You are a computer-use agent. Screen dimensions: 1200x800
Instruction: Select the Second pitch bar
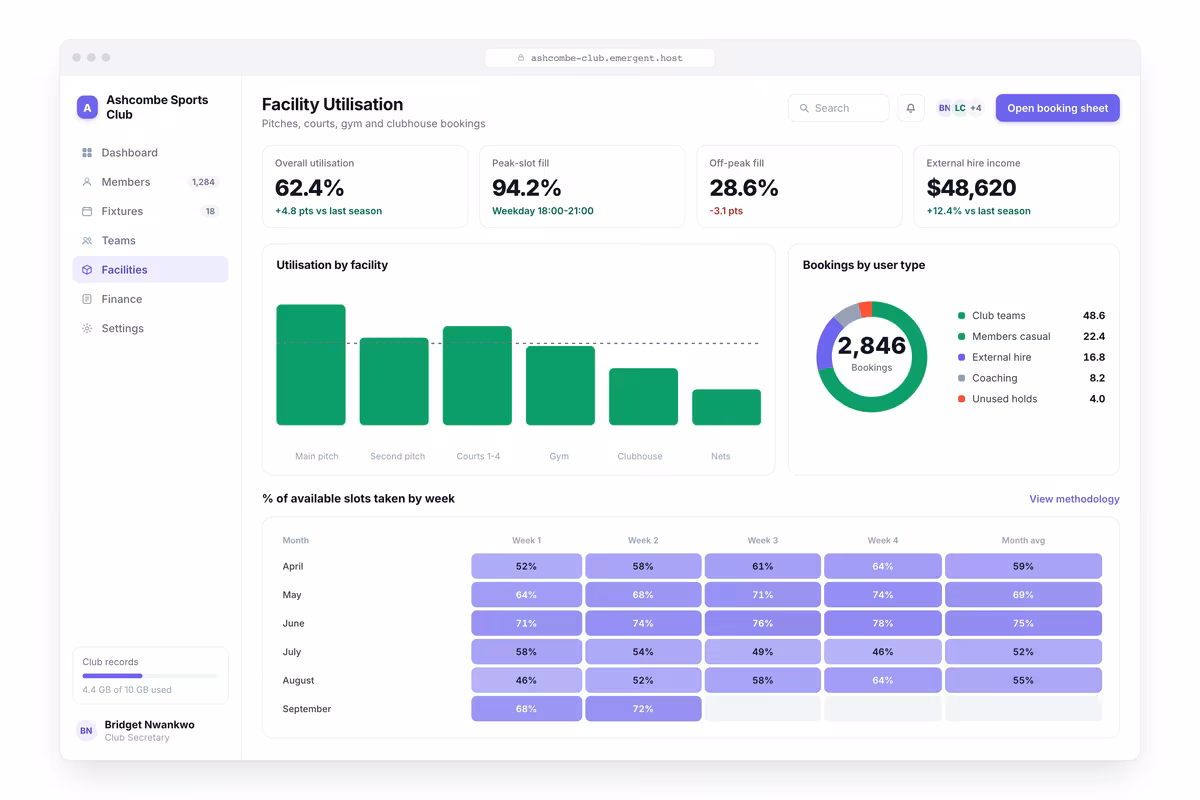[x=394, y=382]
